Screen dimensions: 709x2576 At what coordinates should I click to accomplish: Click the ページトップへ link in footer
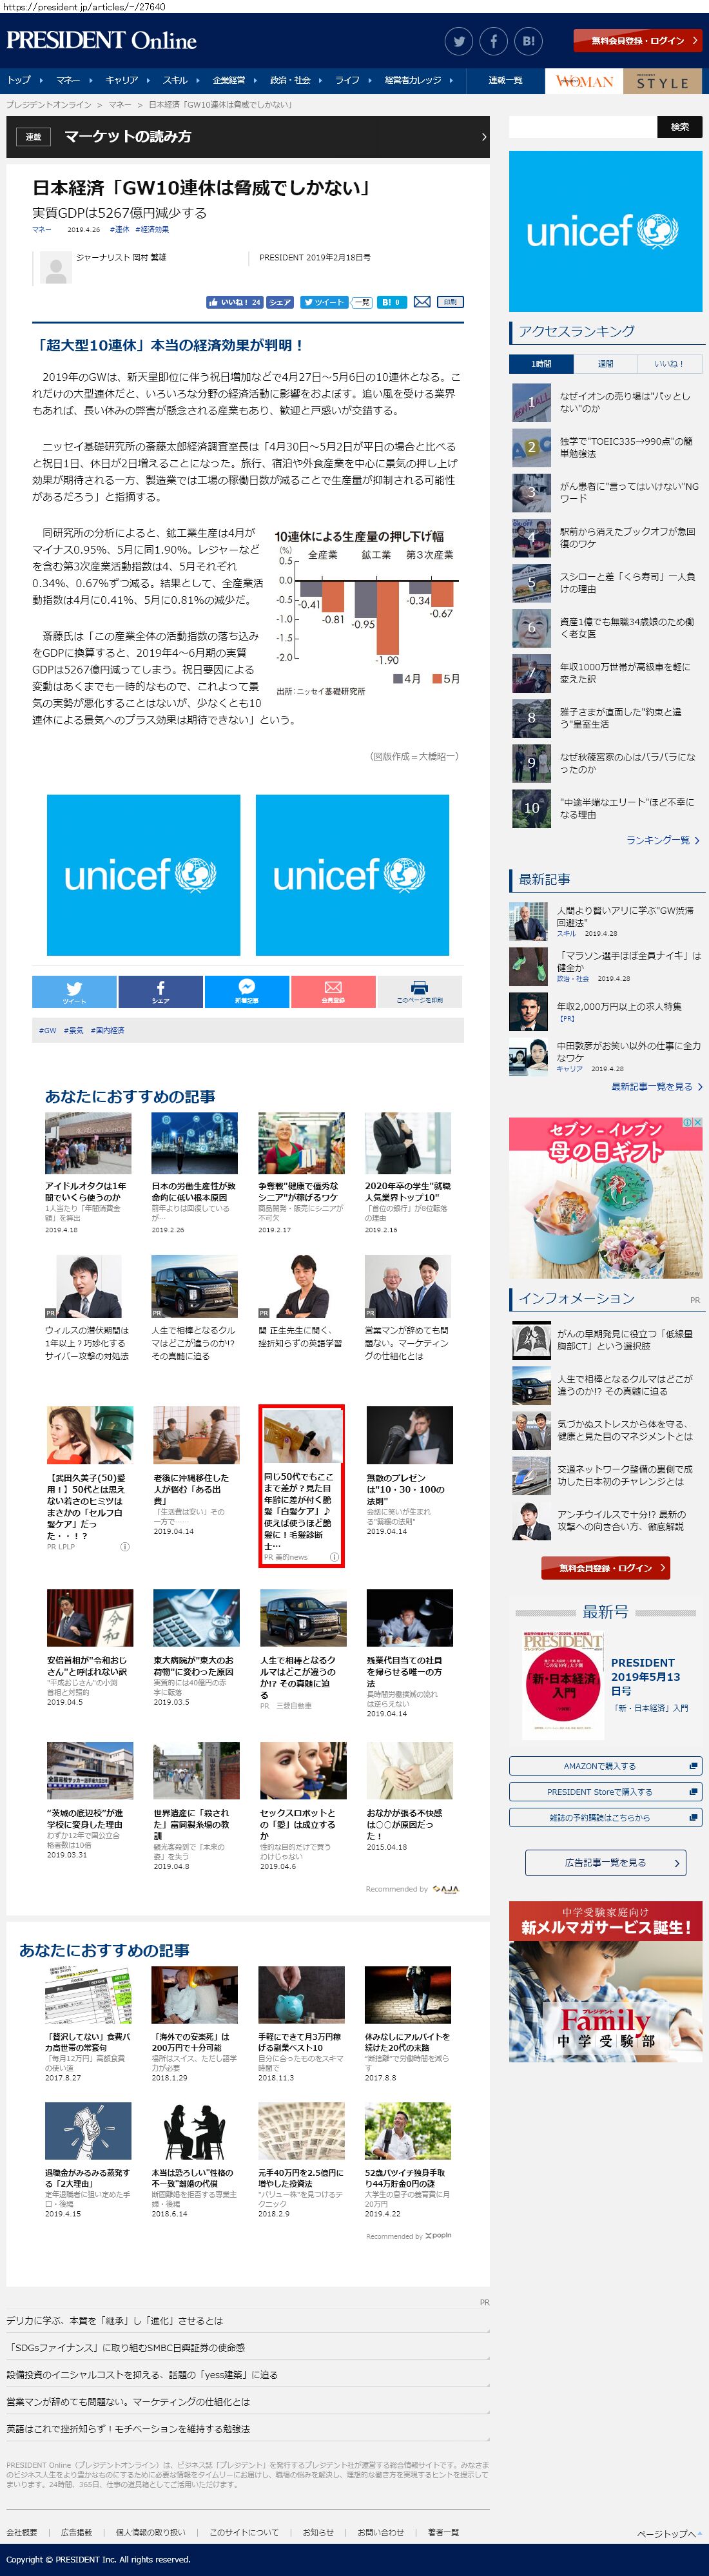[668, 2533]
